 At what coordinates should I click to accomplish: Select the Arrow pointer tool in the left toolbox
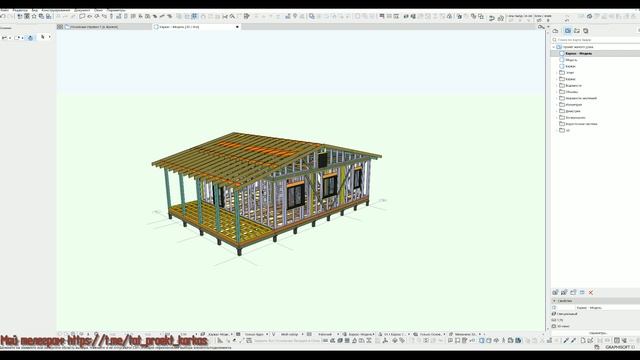tap(43, 37)
